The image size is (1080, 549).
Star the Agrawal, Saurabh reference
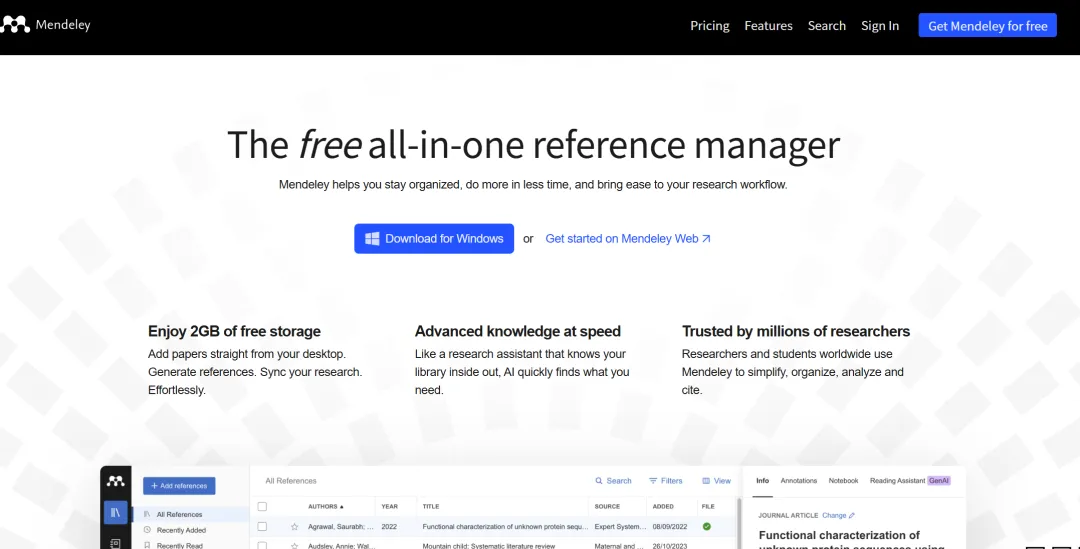click(x=294, y=526)
